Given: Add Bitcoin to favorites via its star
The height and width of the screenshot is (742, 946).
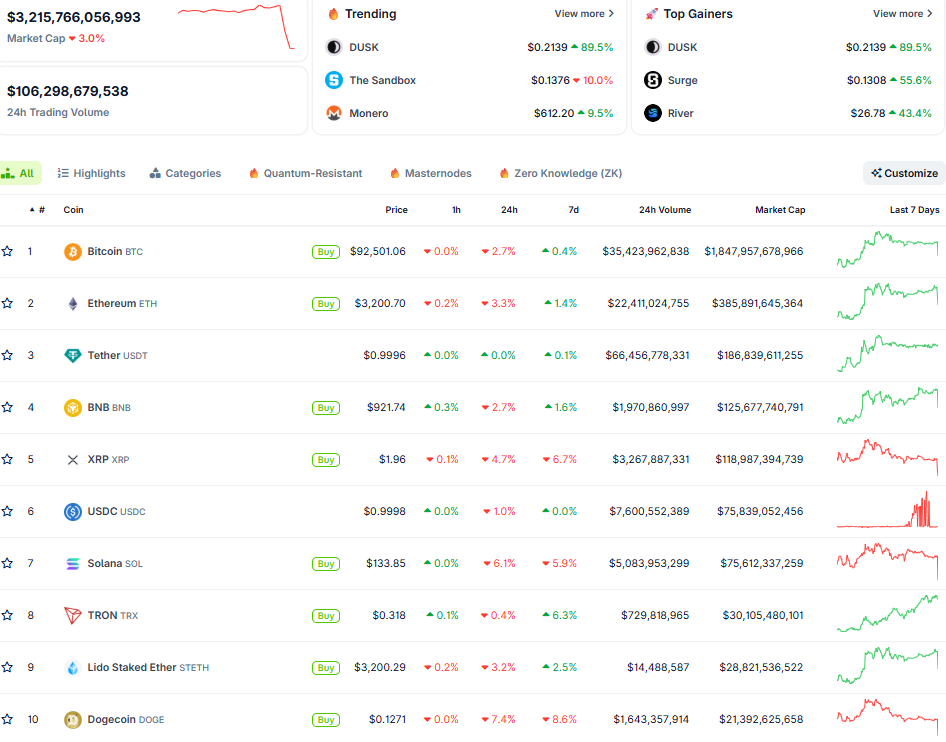Looking at the screenshot, I should pyautogui.click(x=8, y=251).
